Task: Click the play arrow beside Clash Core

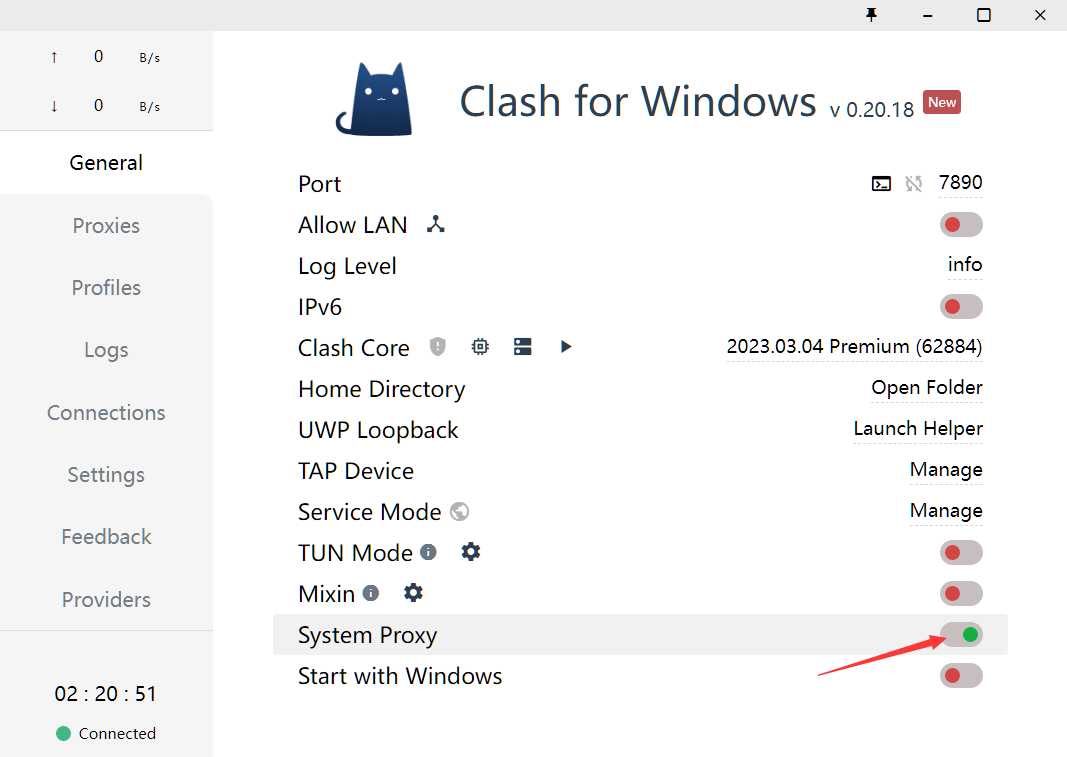Action: click(x=566, y=346)
